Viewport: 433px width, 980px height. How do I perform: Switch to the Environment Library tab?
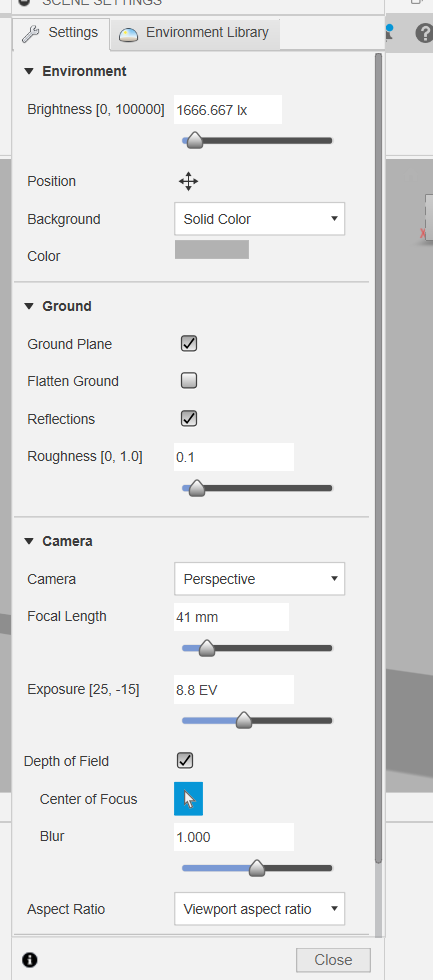(x=194, y=33)
